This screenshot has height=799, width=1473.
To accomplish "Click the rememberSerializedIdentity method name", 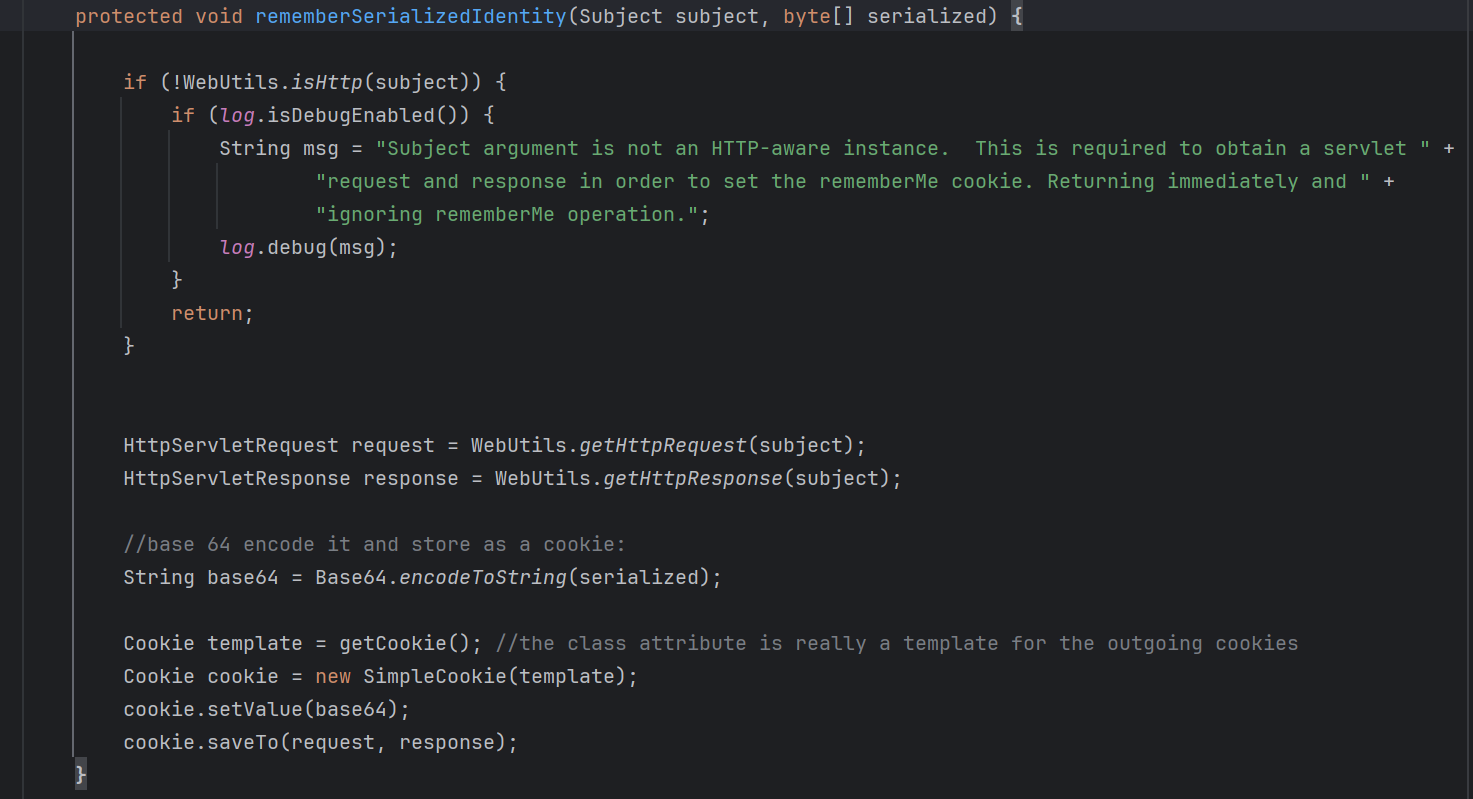I will coord(410,17).
